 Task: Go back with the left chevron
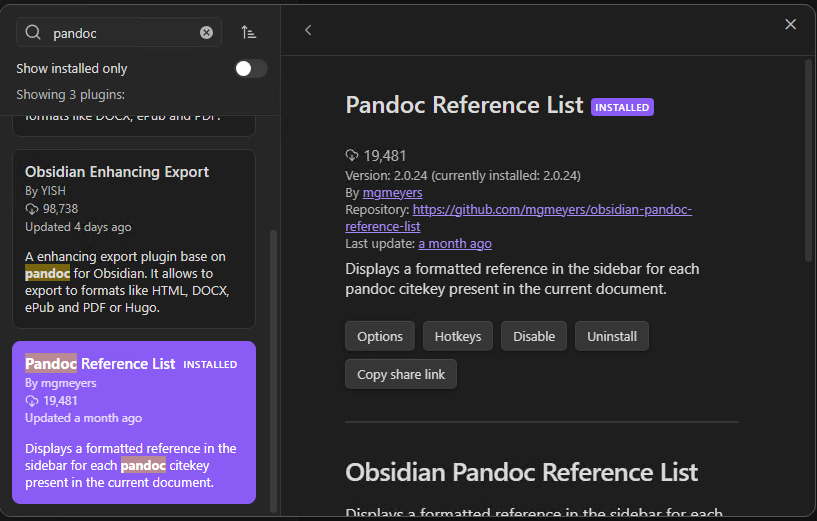point(308,30)
